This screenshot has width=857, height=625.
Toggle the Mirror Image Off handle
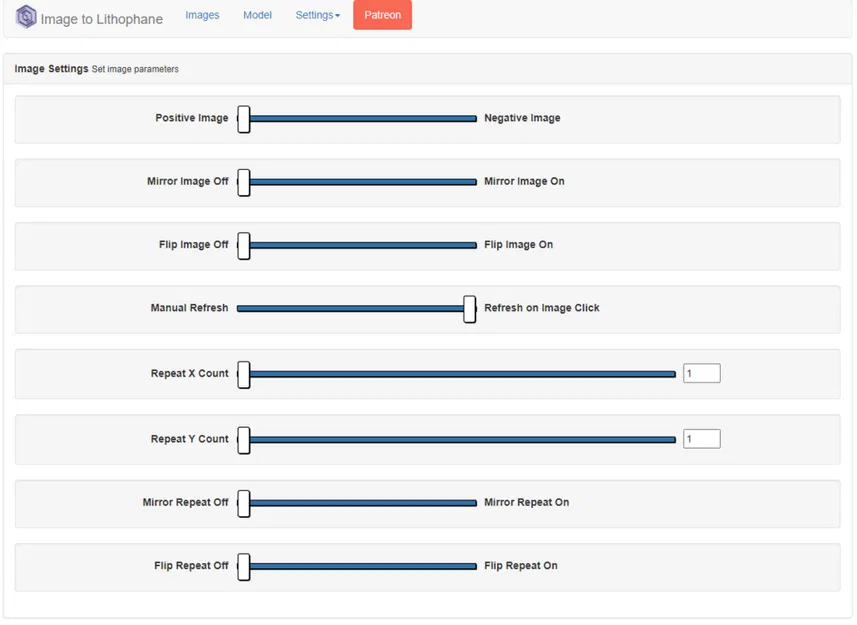244,182
